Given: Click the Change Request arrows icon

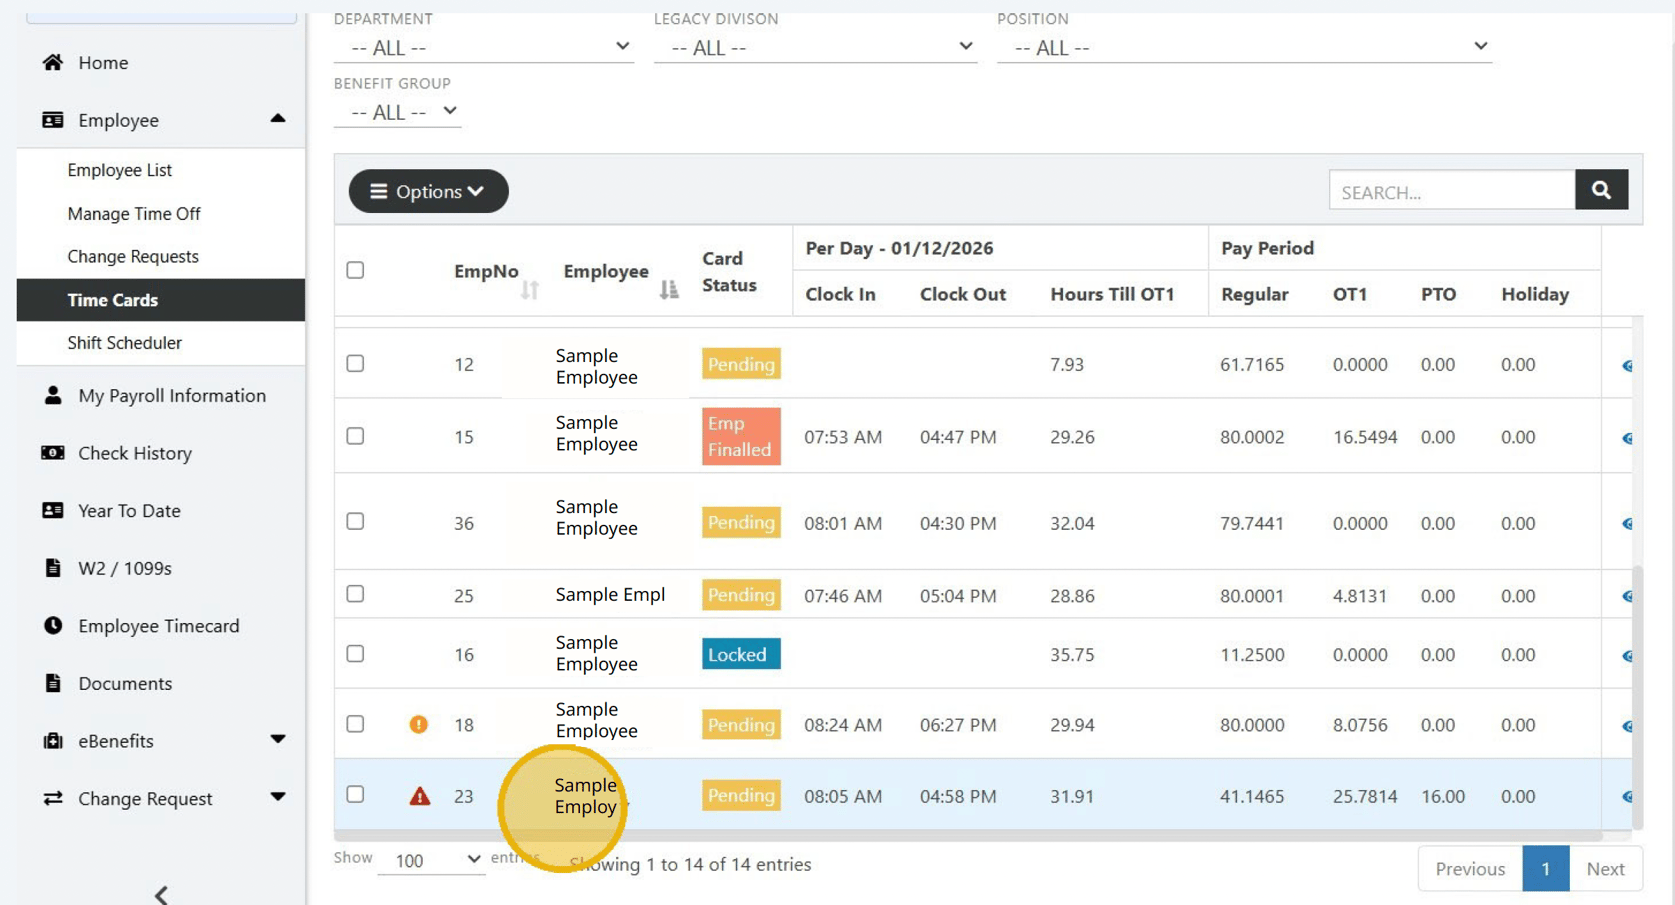Looking at the screenshot, I should click(53, 798).
